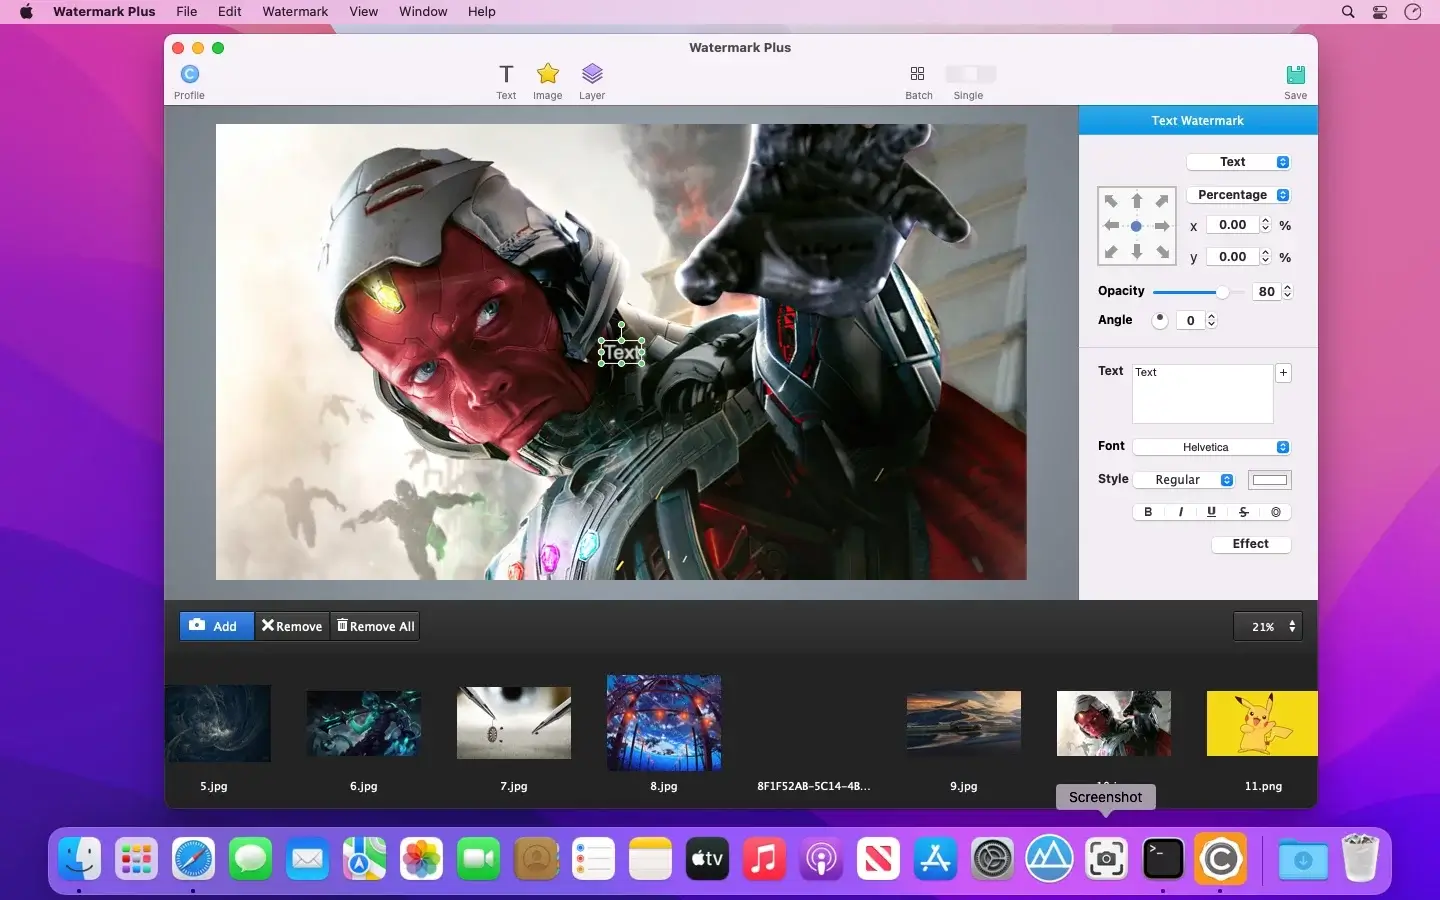Open the watermark type dropdown showing Text
Screen dimensions: 1440x900
(x=1239, y=162)
